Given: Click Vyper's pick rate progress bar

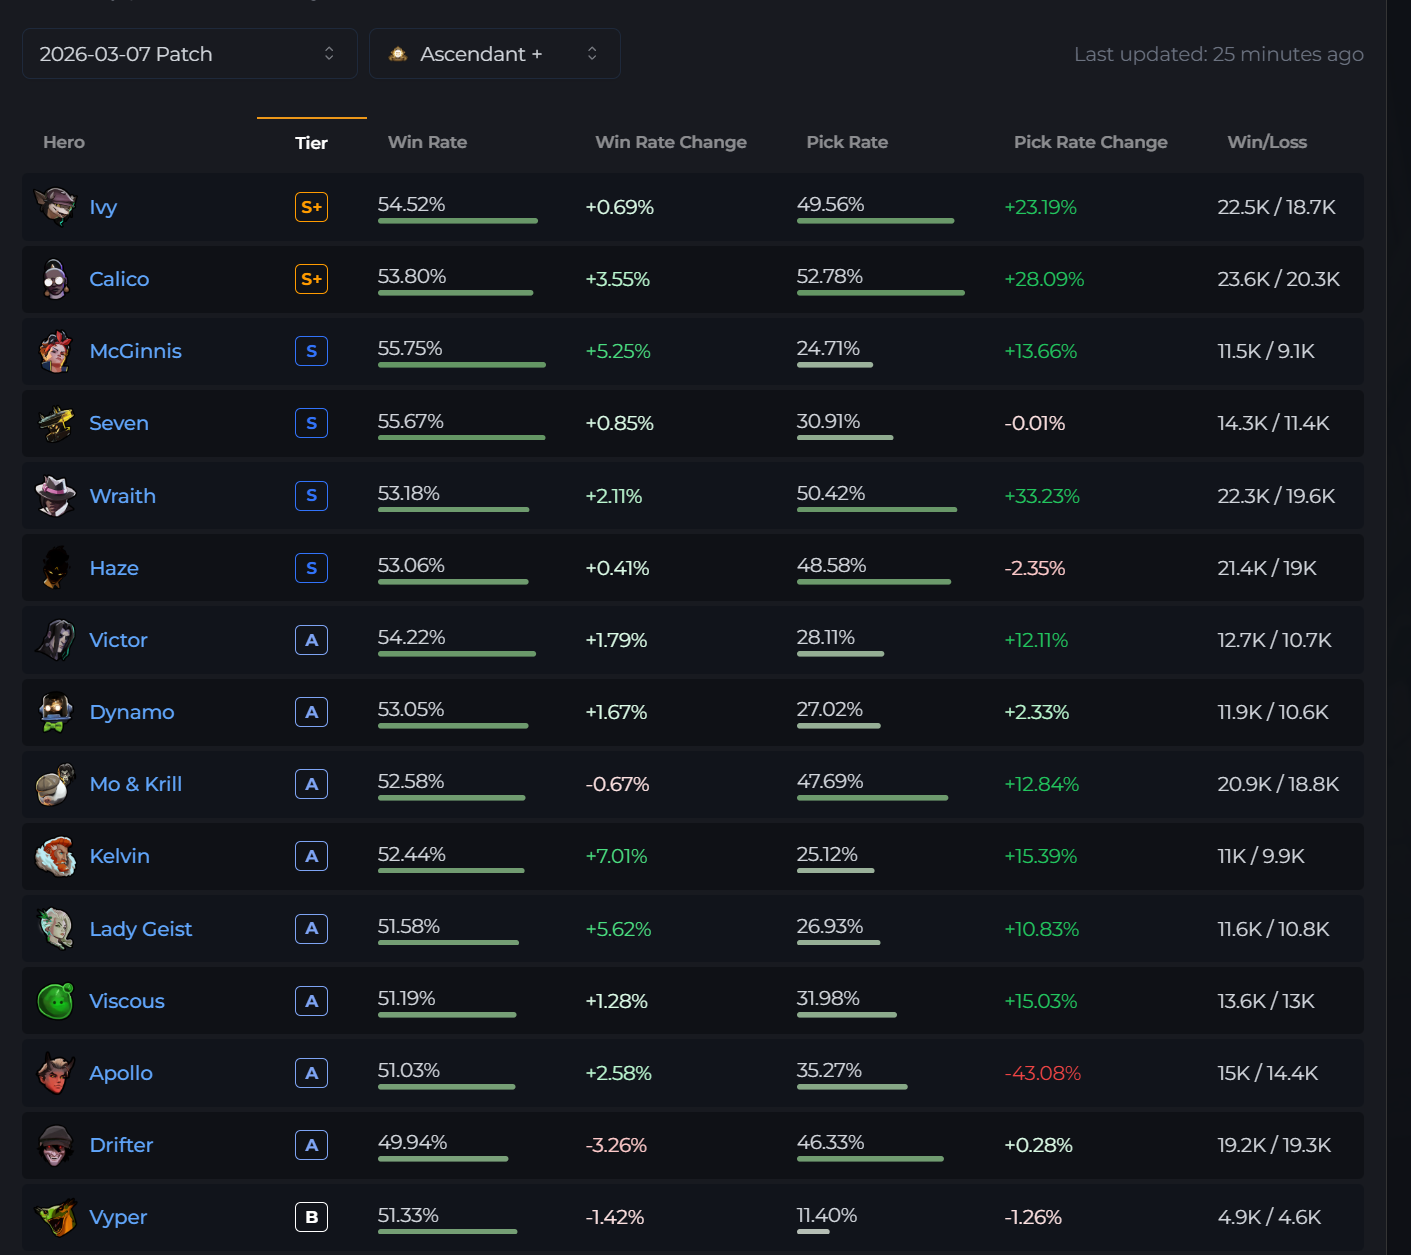Looking at the screenshot, I should (813, 1232).
